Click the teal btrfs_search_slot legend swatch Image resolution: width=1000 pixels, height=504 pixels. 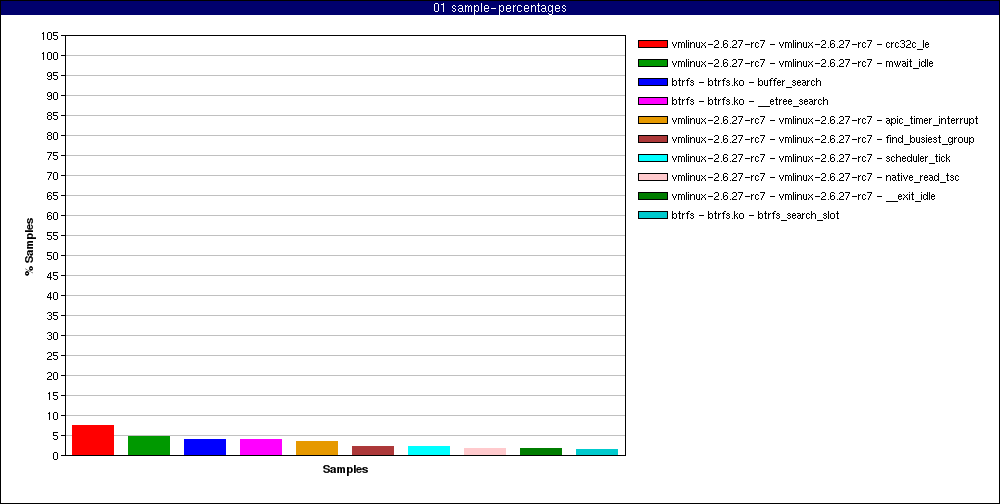pyautogui.click(x=652, y=215)
